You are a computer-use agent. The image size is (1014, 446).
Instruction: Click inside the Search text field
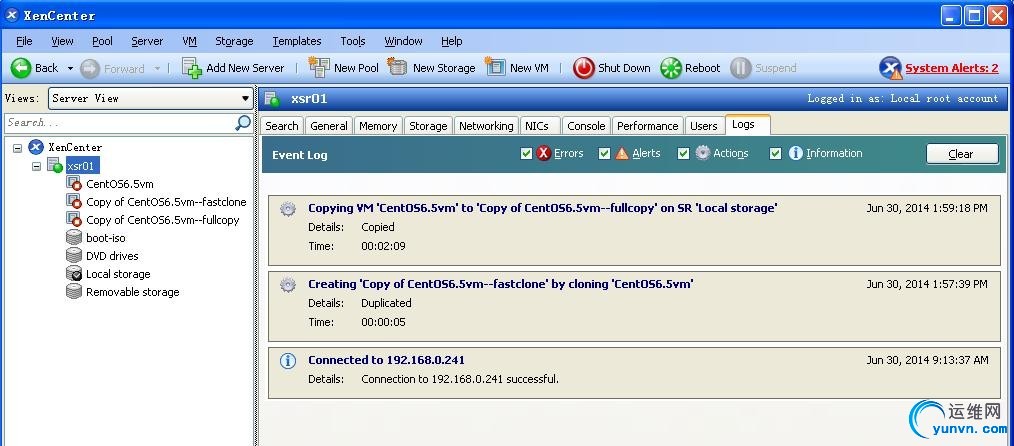pyautogui.click(x=120, y=123)
